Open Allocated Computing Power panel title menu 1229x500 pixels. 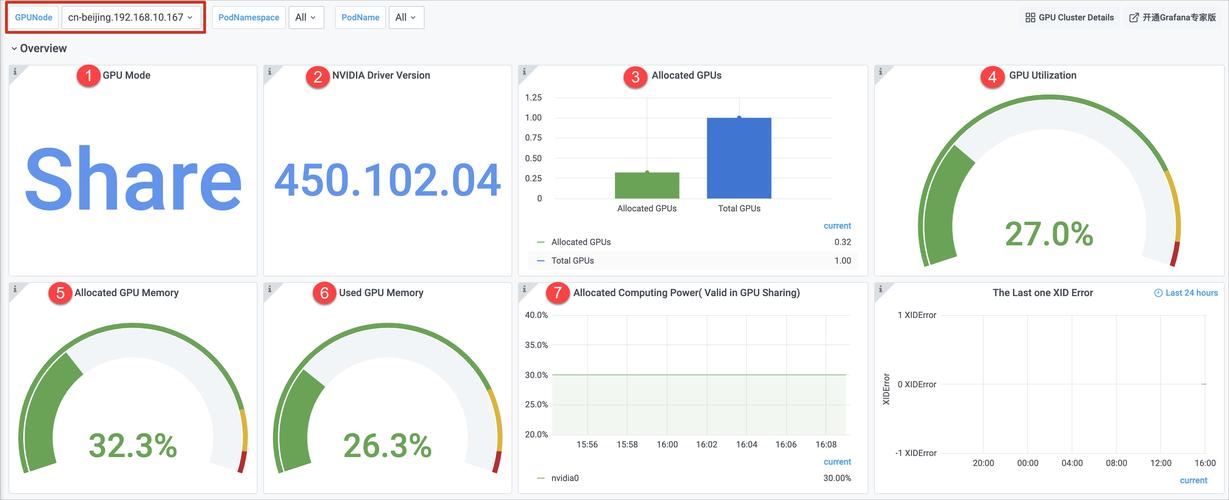click(686, 293)
